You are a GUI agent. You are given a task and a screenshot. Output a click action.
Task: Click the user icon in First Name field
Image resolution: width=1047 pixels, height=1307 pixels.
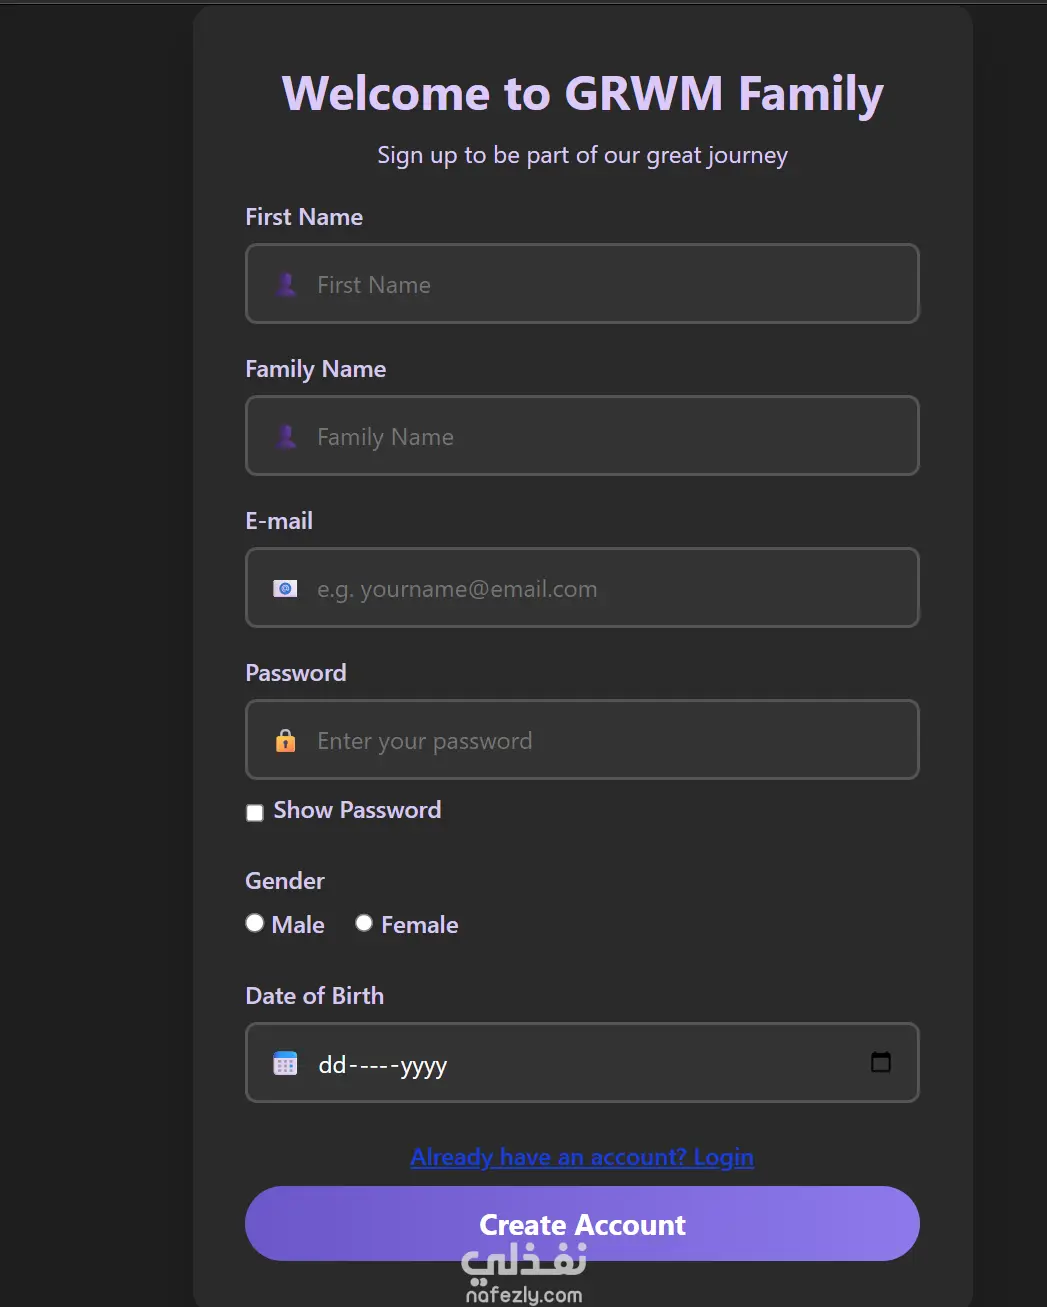(286, 285)
